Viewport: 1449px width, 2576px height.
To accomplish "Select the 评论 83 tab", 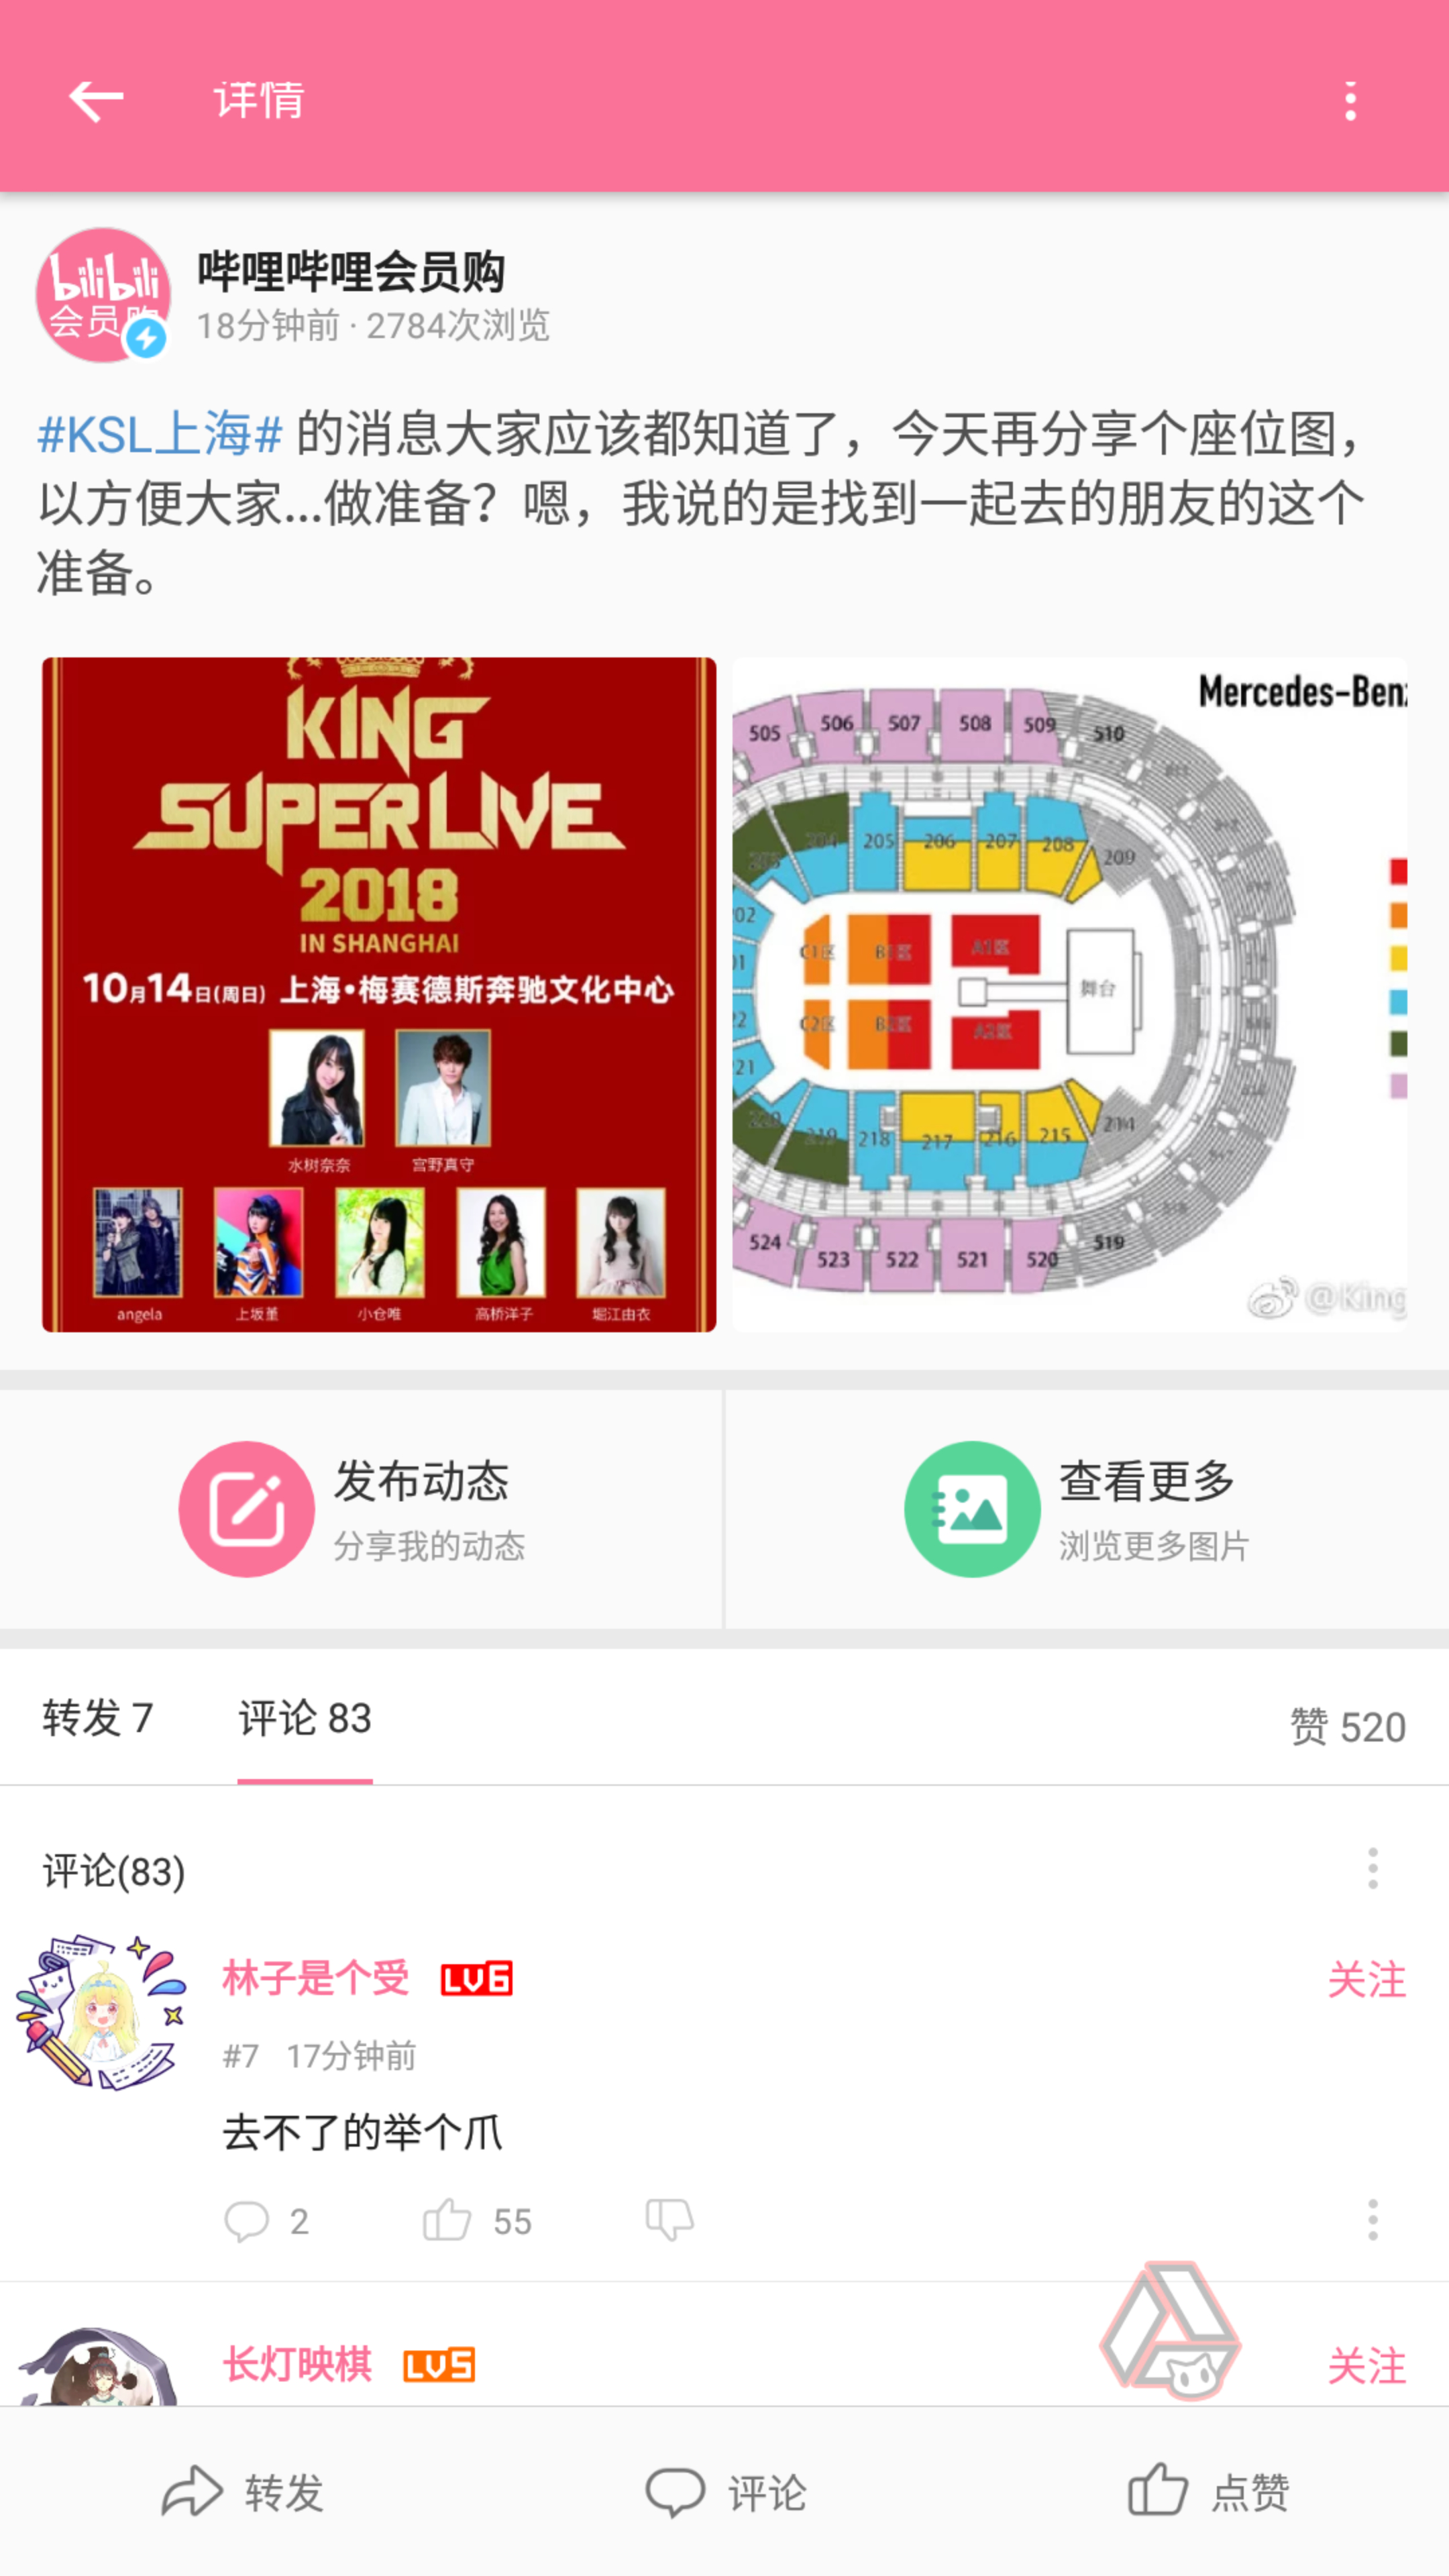I will 305,1718.
